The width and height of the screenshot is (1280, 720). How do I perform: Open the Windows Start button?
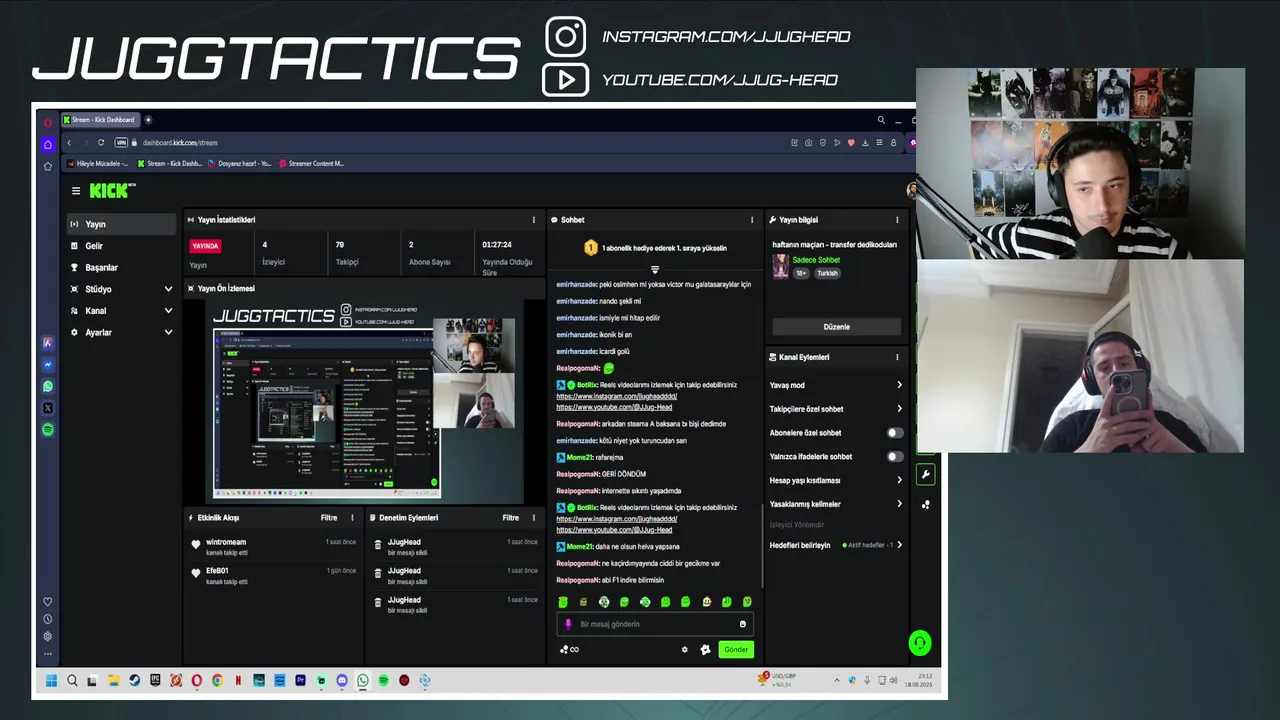pos(51,681)
